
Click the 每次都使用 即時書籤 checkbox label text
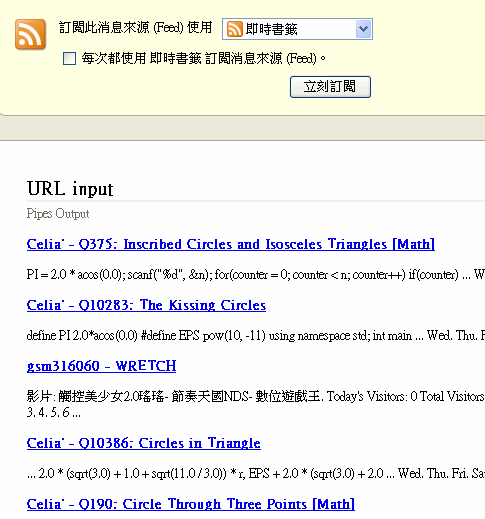click(x=204, y=58)
